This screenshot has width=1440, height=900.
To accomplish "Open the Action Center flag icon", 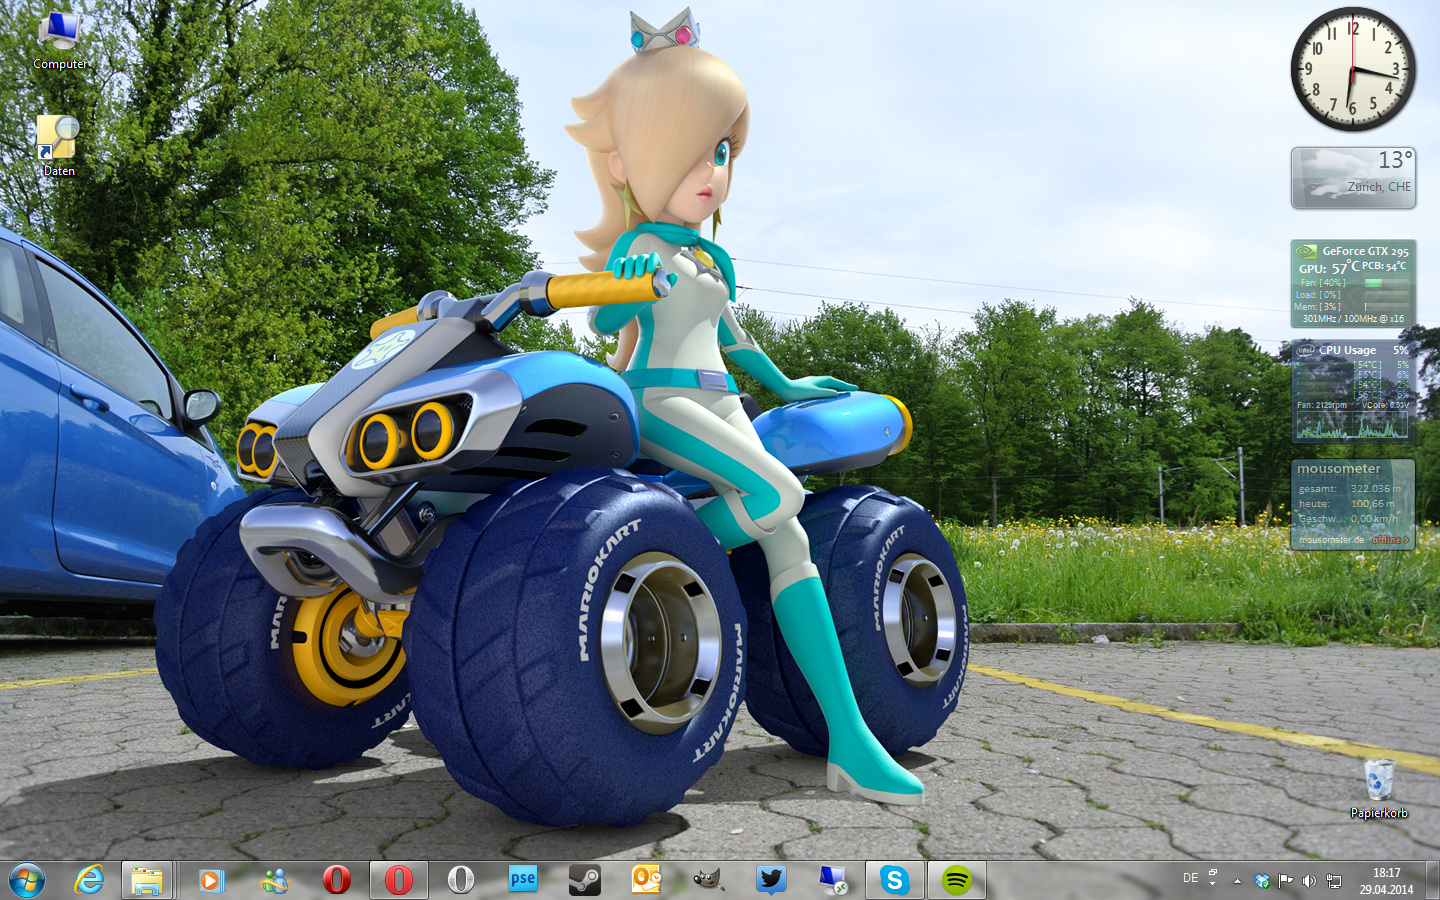I will (1286, 881).
